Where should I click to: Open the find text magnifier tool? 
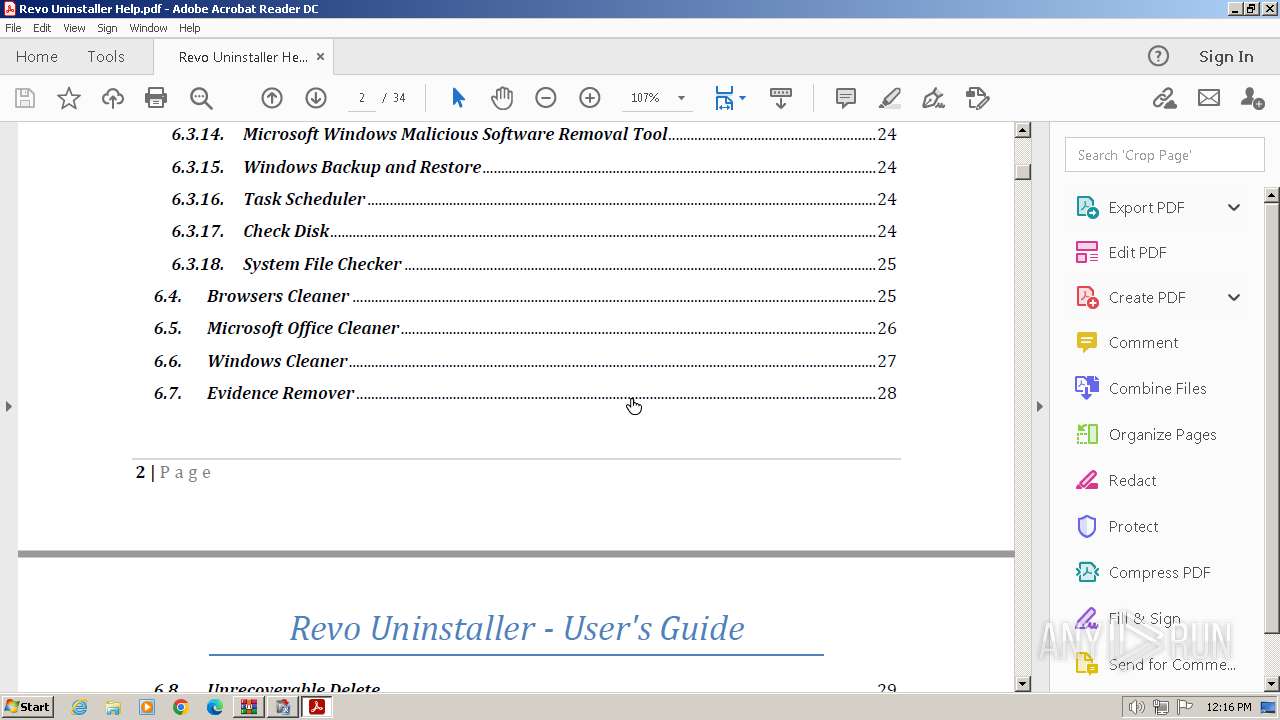tap(201, 98)
